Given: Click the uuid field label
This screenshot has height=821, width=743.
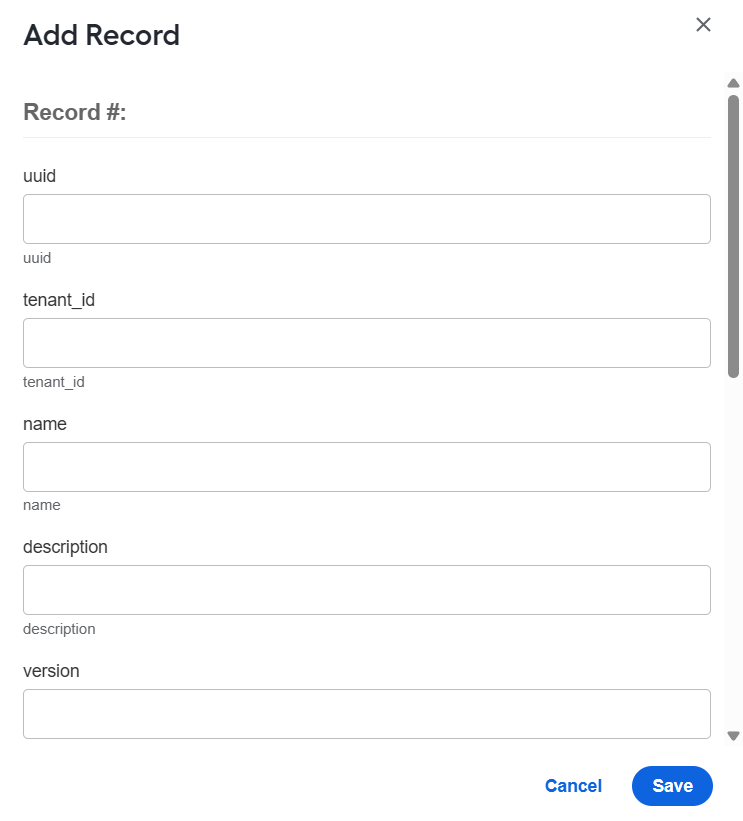Looking at the screenshot, I should pos(39,176).
